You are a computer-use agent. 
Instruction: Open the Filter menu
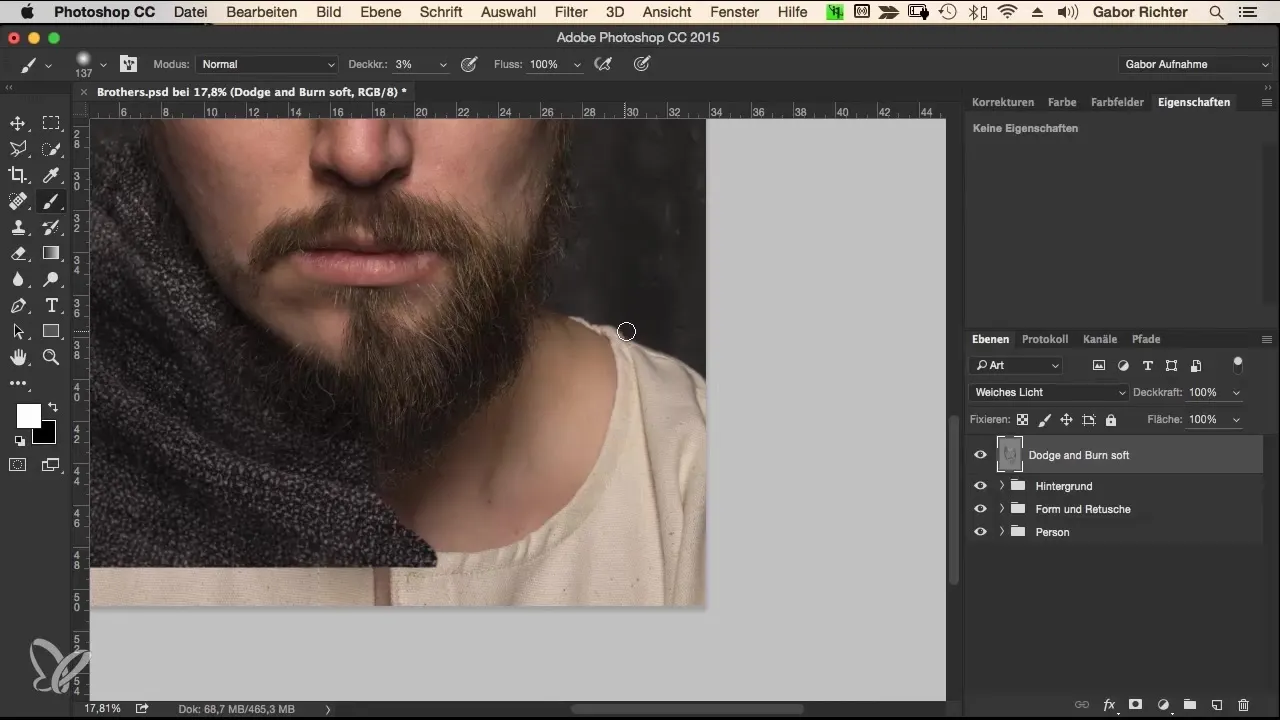(x=571, y=12)
